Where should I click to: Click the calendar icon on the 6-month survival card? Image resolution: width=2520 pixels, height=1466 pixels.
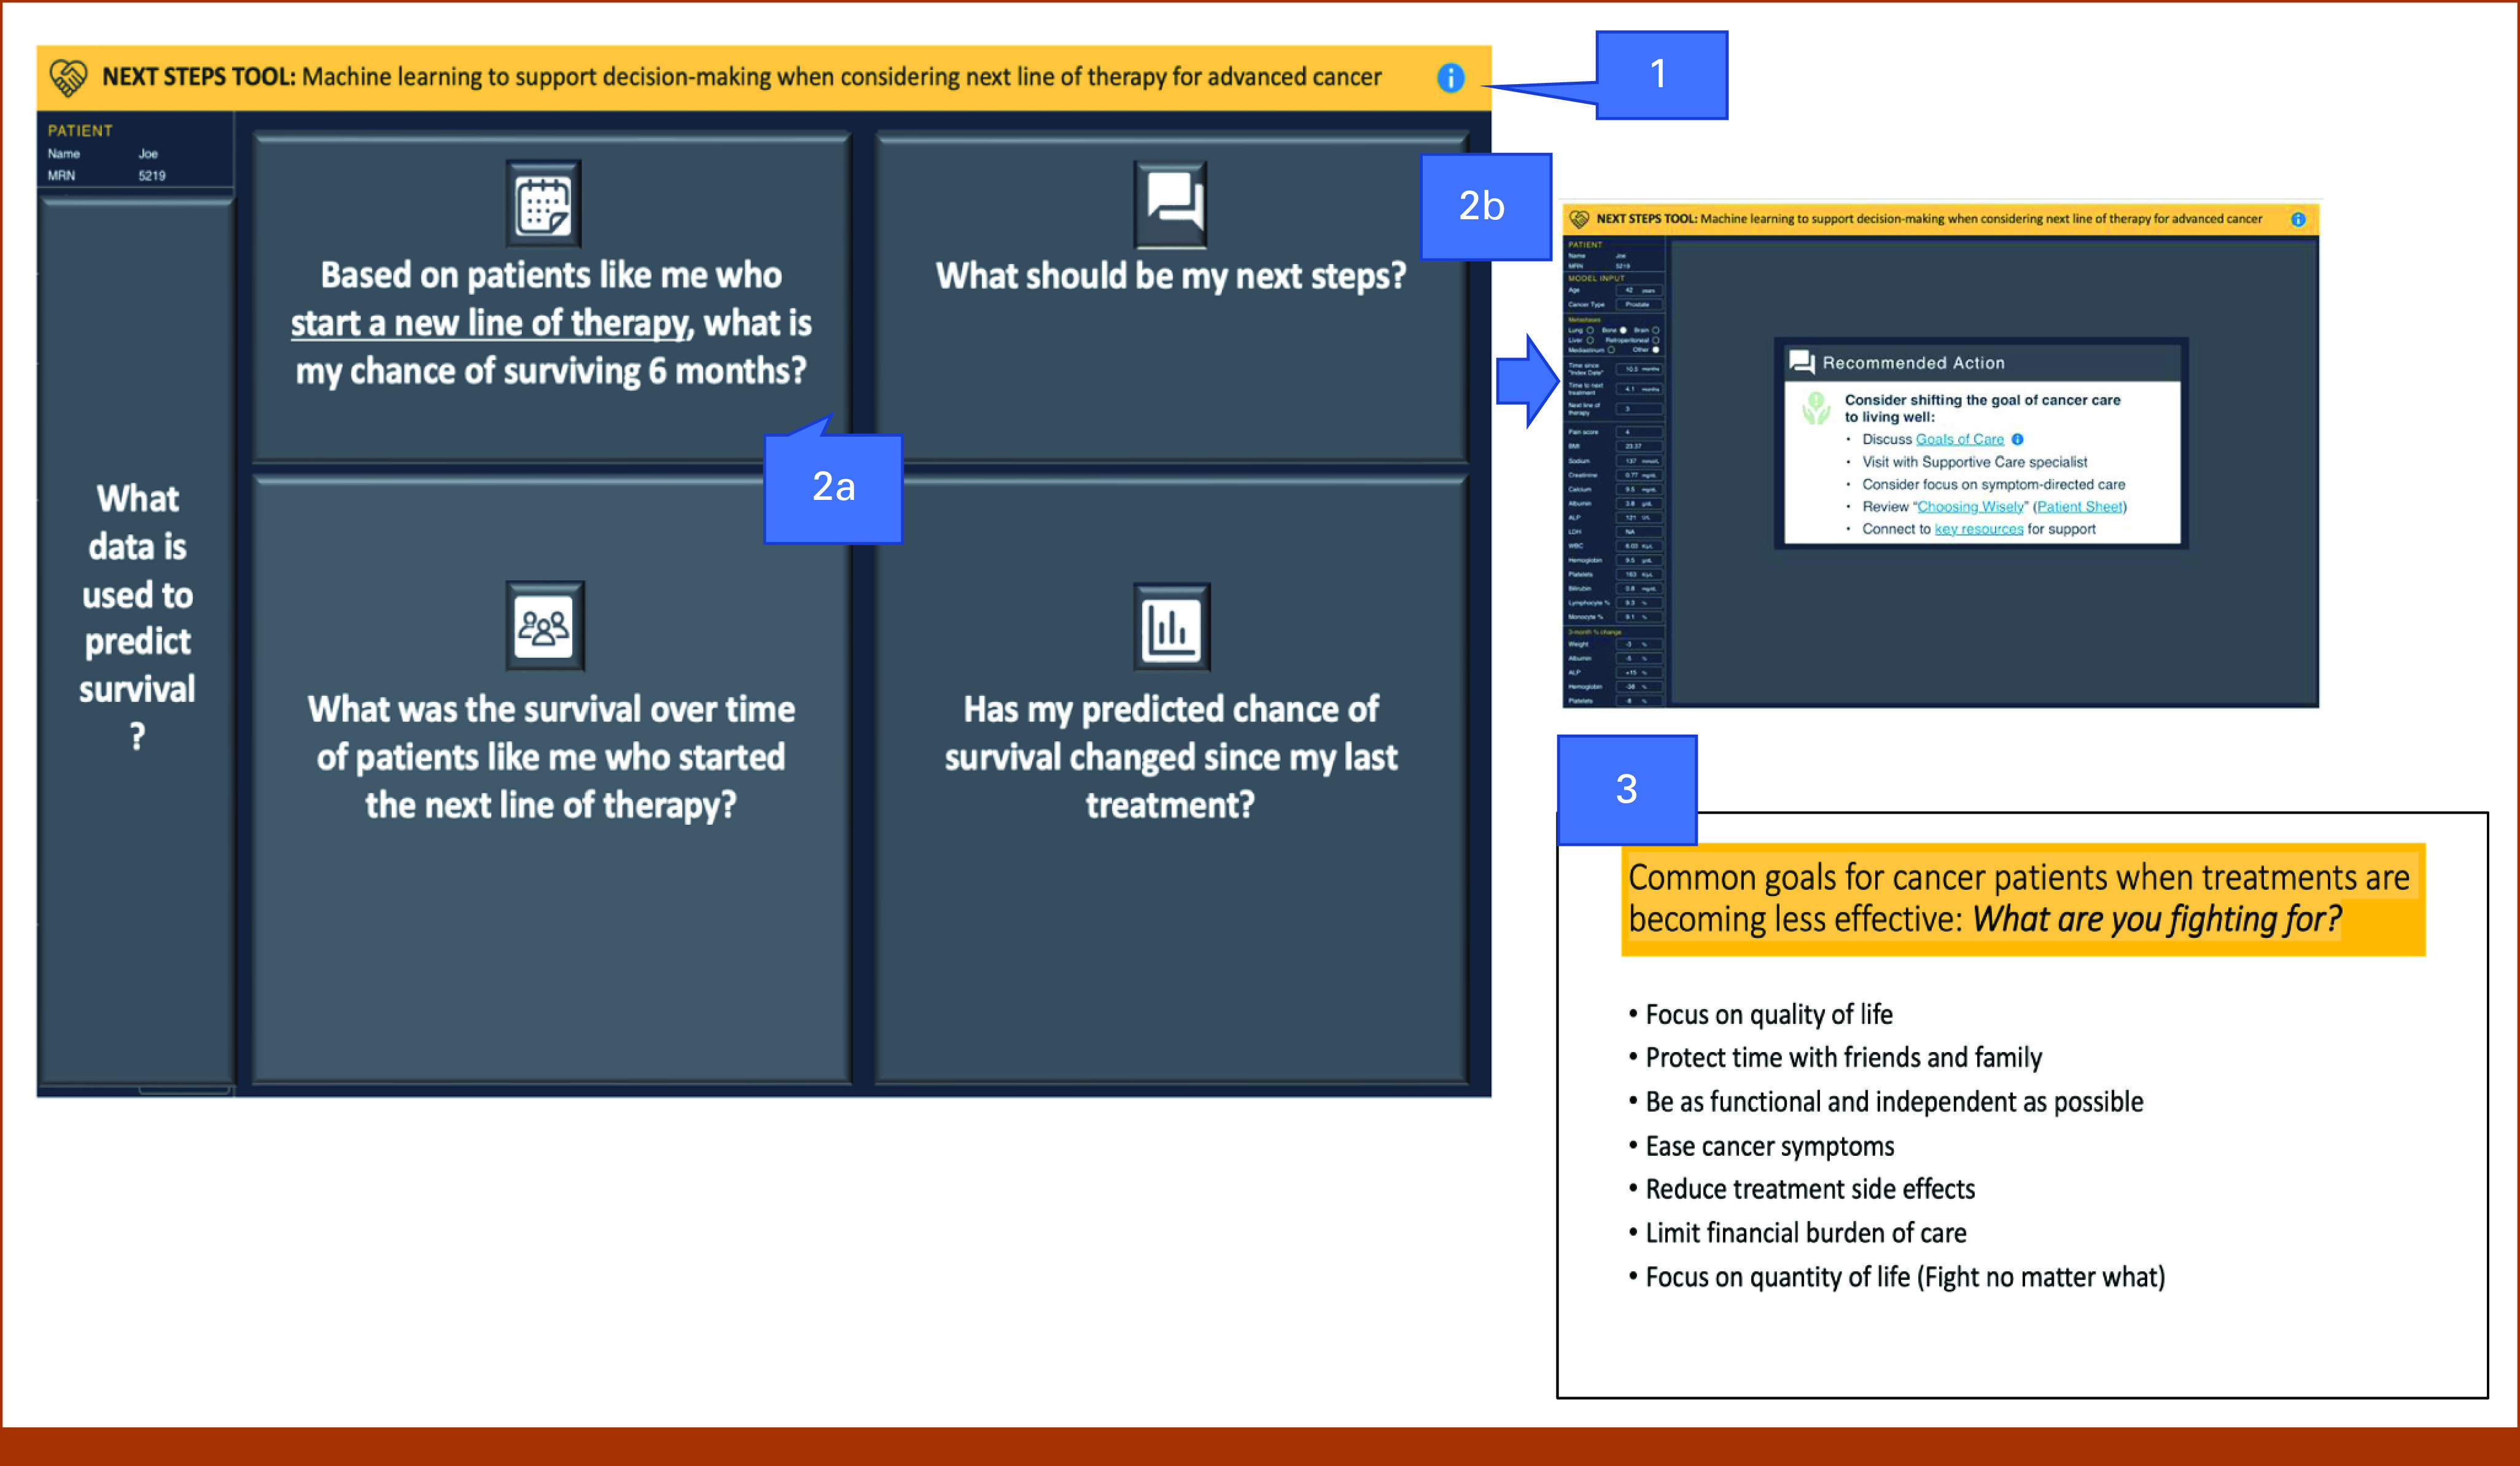[543, 205]
